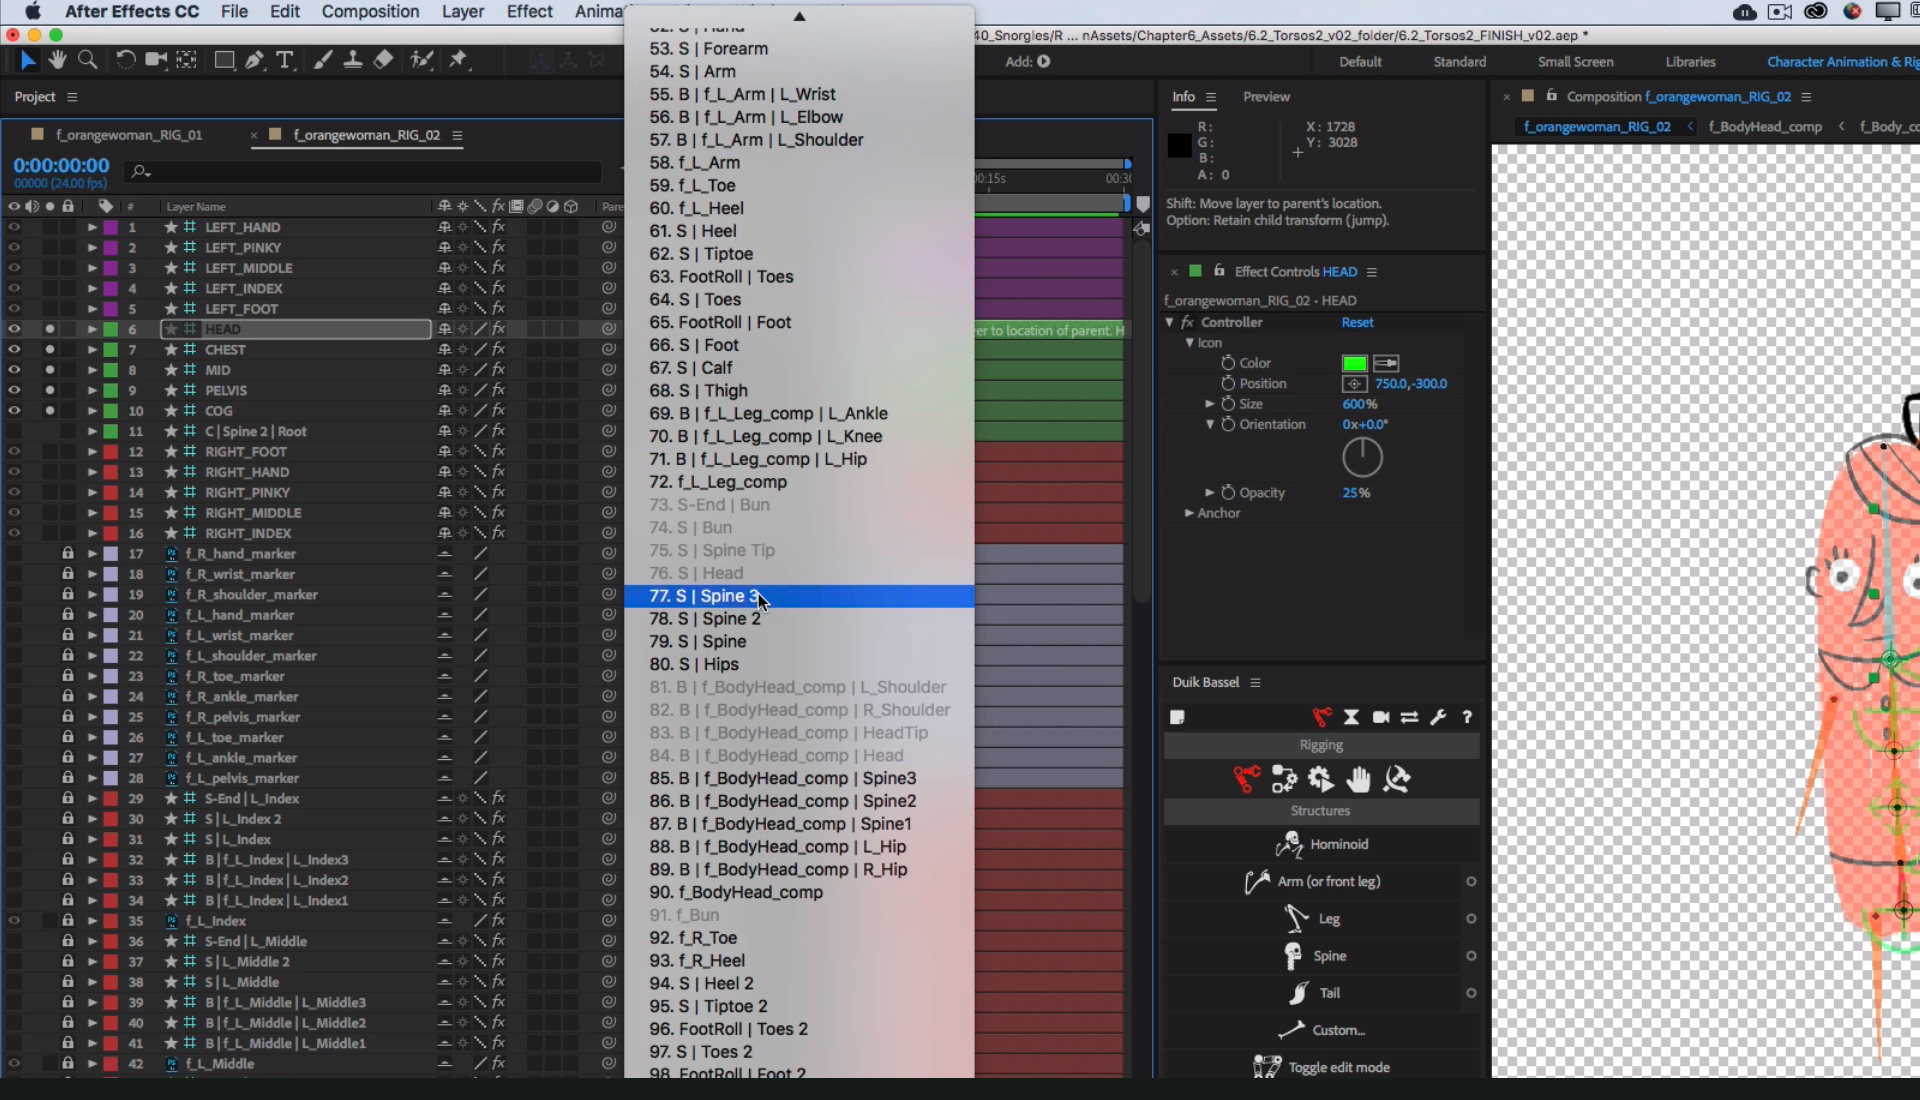Open the Composition menu in menu bar
Image resolution: width=1920 pixels, height=1100 pixels.
370,12
